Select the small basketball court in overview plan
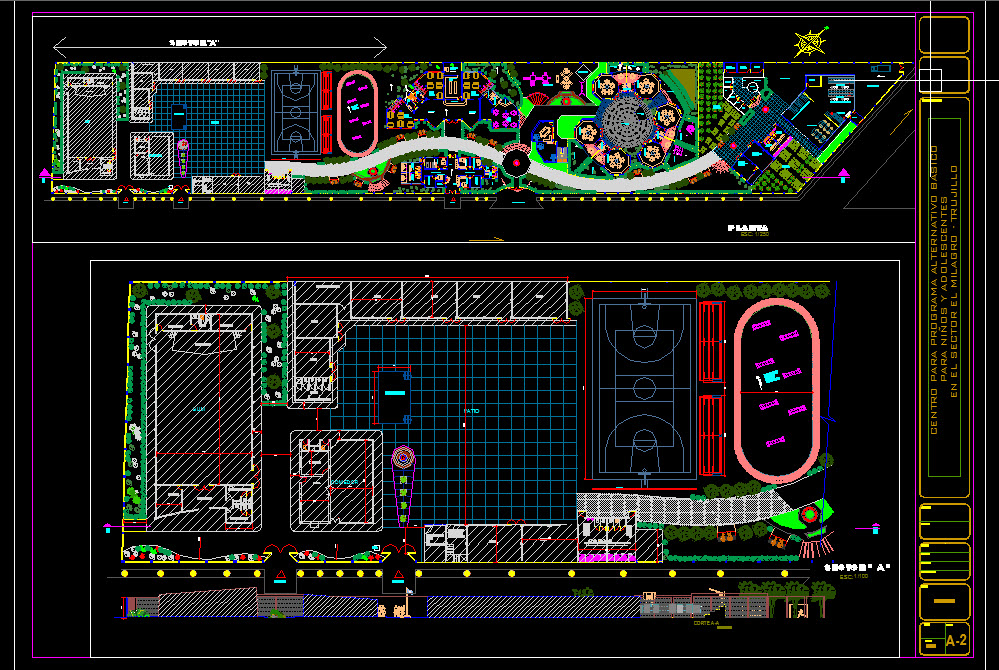 point(296,112)
